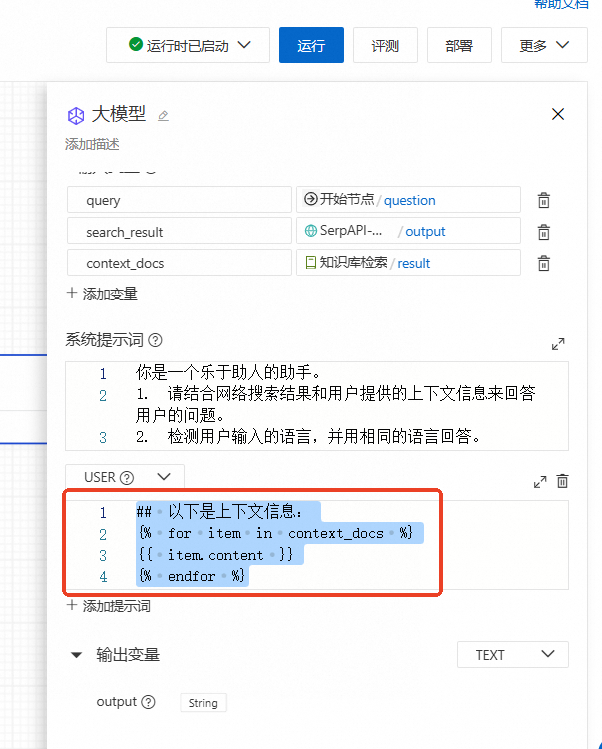Expand the system prompt editor fullscreen
Screen dimensions: 602x749
pos(558,344)
